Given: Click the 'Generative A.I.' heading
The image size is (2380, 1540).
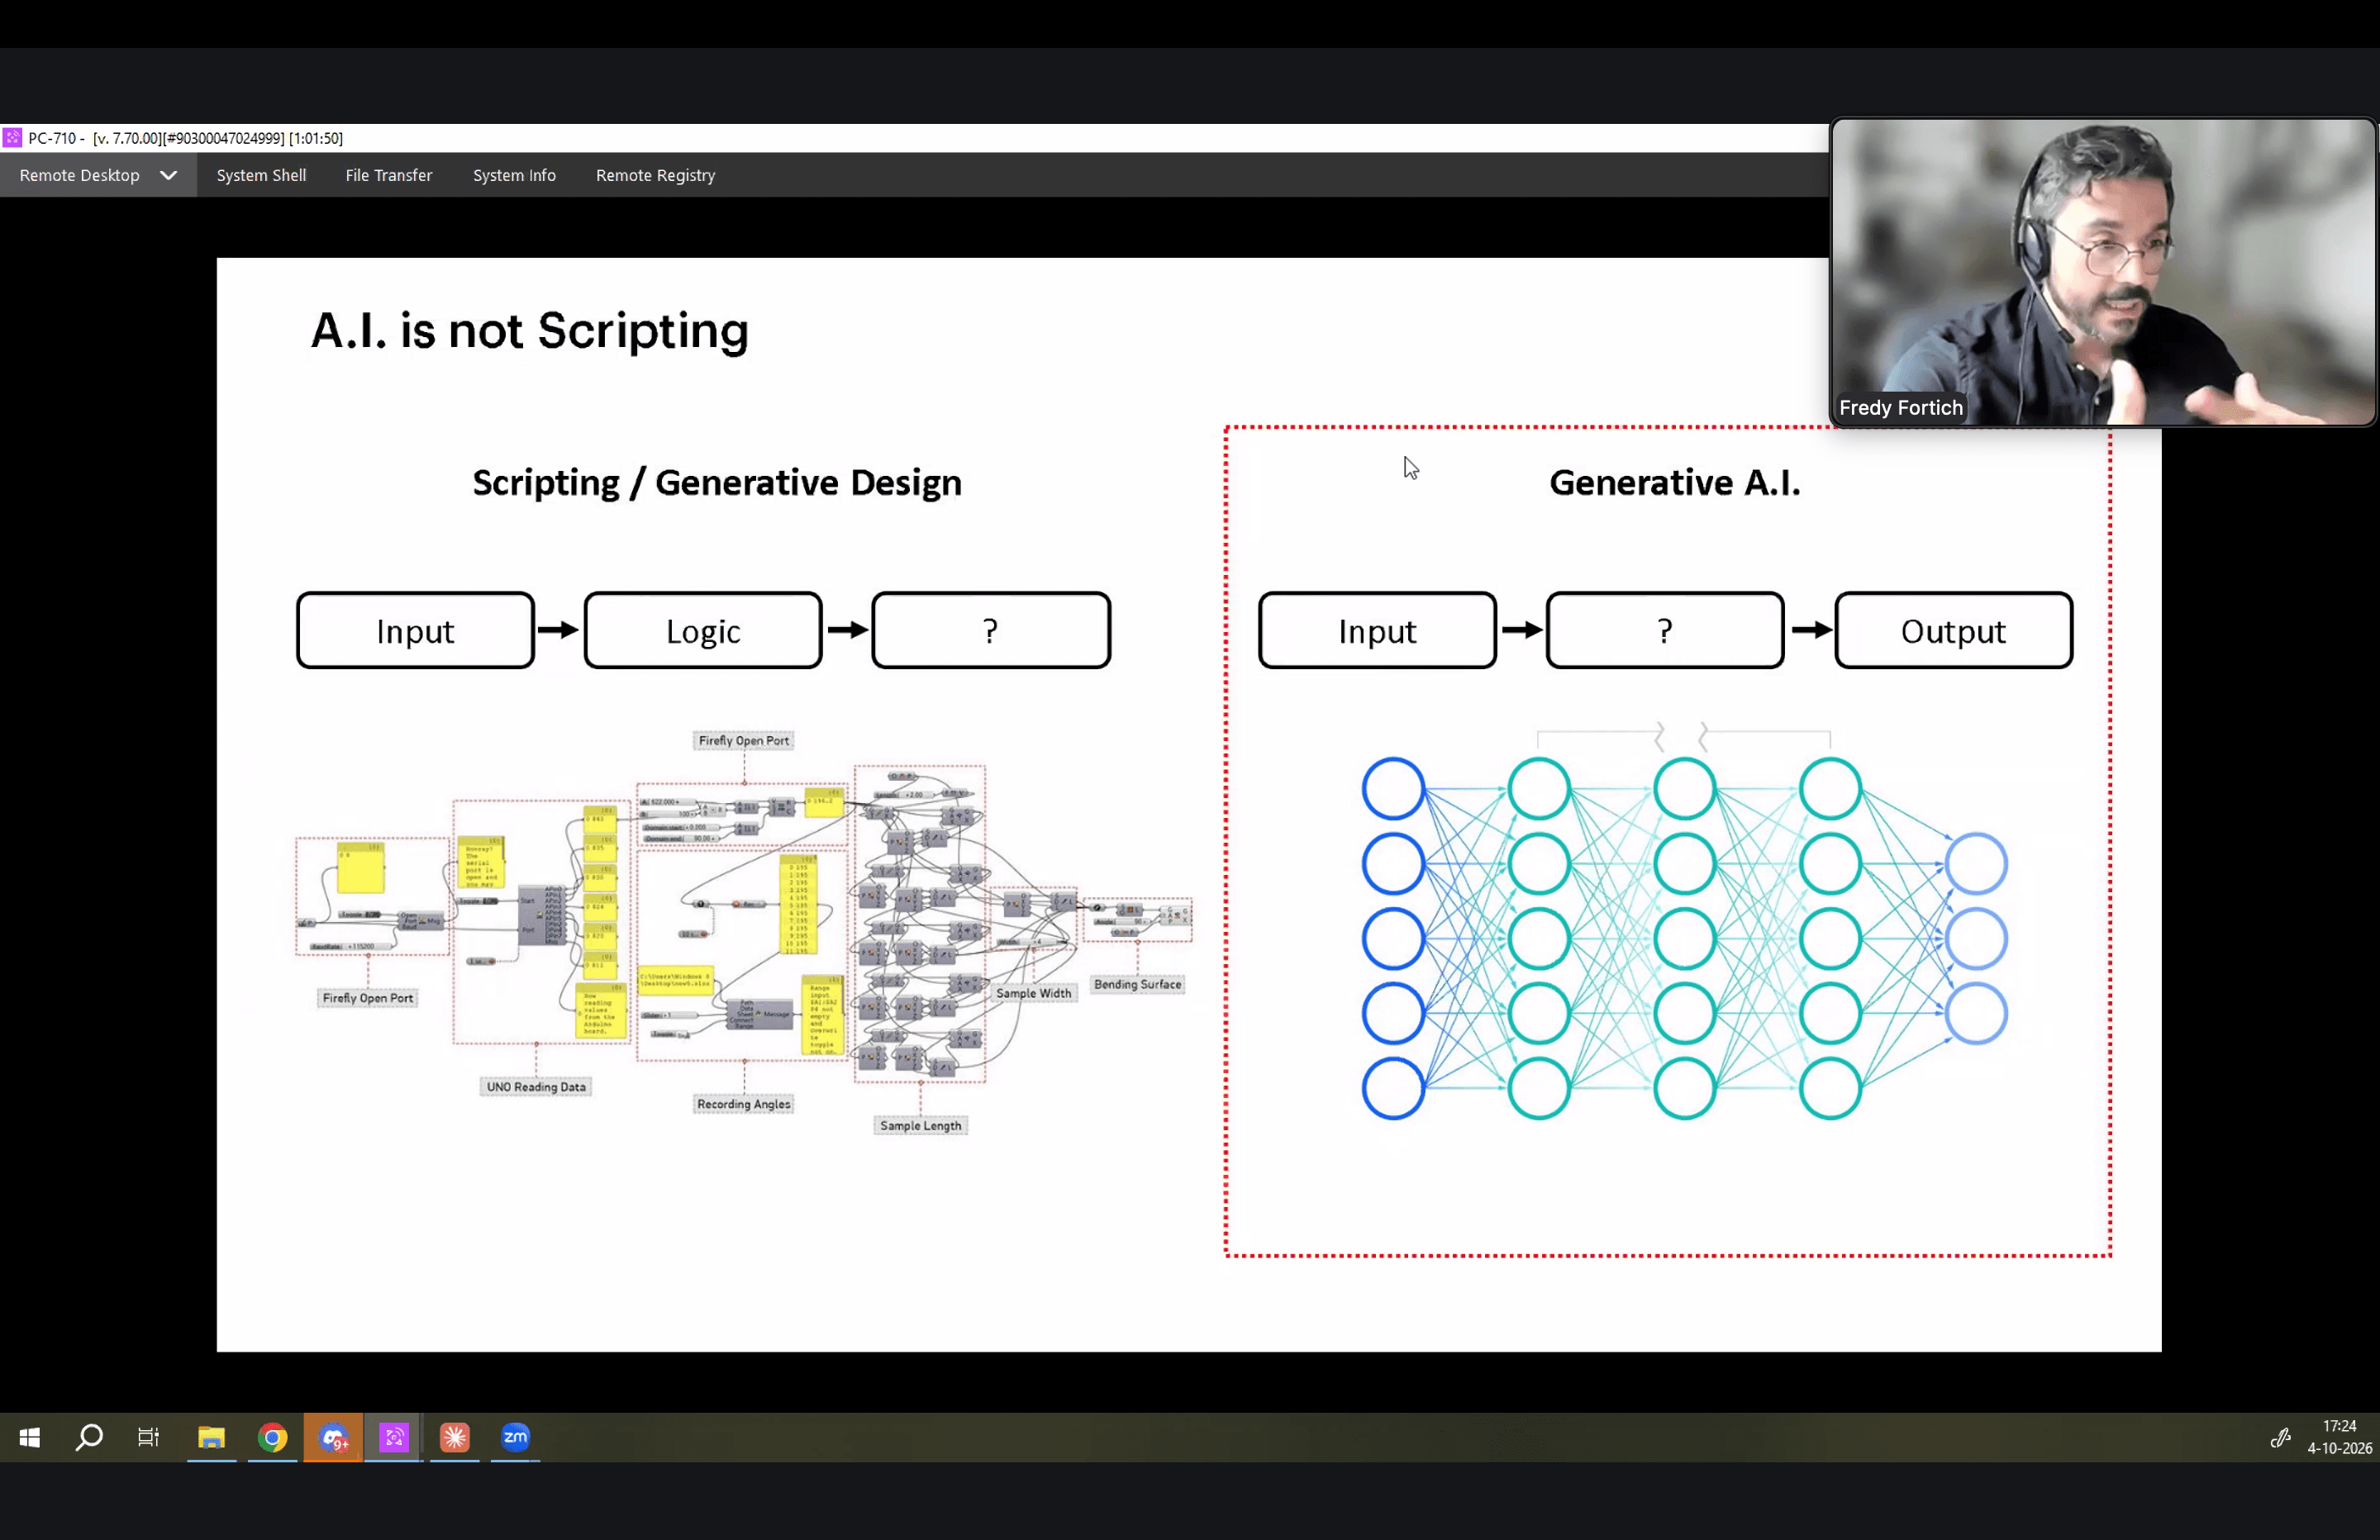Looking at the screenshot, I should tap(1674, 483).
